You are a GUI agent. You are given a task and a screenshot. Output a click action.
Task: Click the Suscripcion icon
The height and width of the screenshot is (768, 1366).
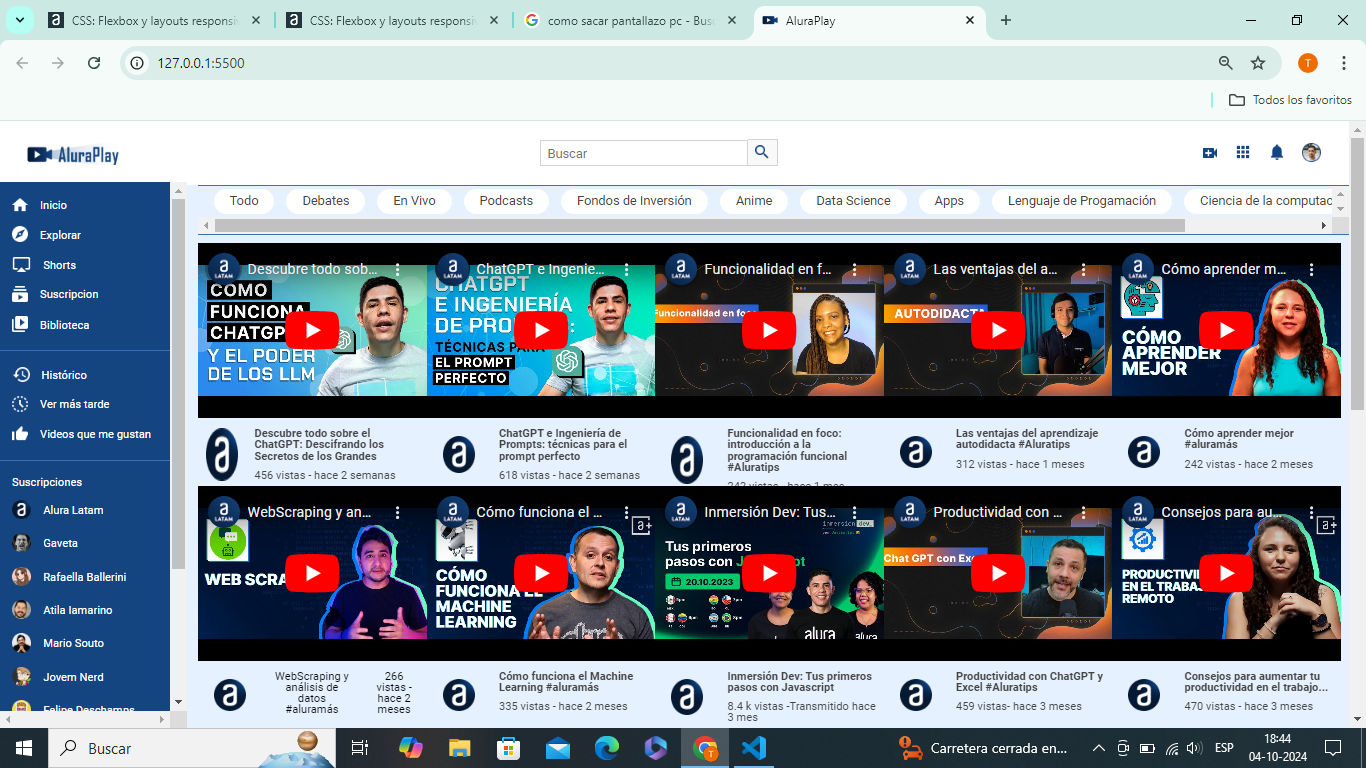pos(20,295)
